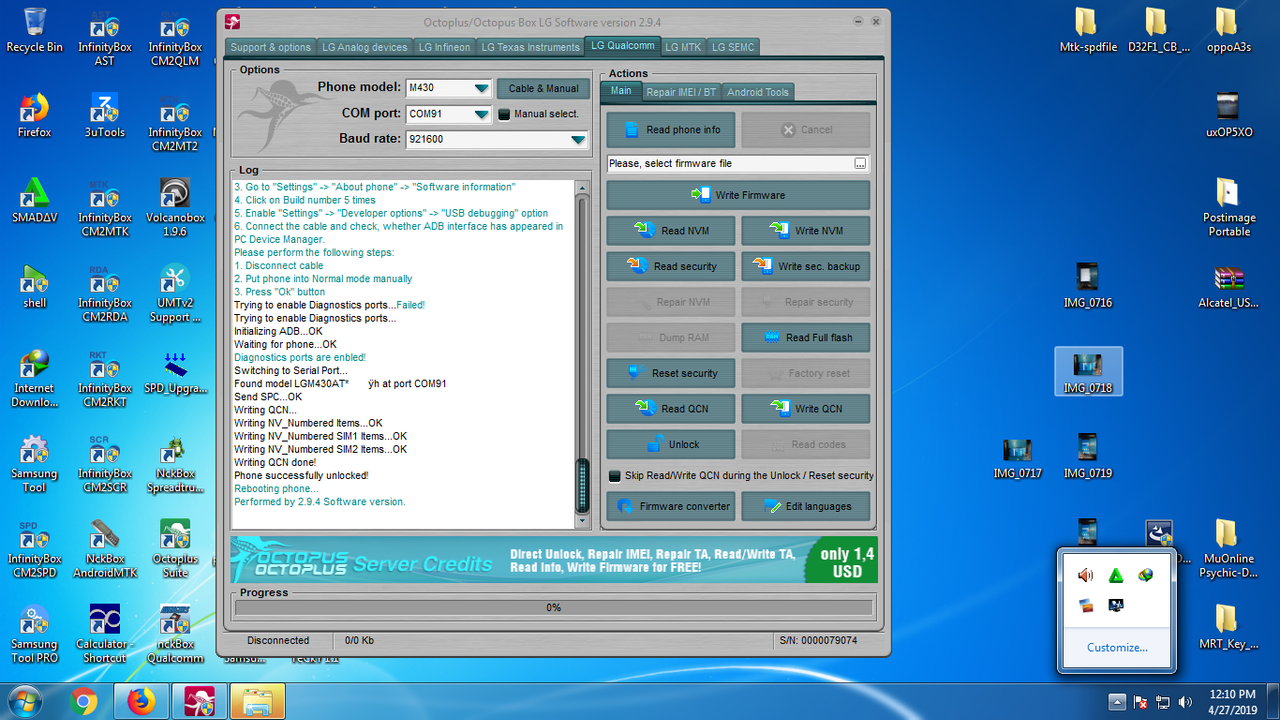1280x720 pixels.
Task: Select the LG SEMC tab
Action: pos(733,47)
